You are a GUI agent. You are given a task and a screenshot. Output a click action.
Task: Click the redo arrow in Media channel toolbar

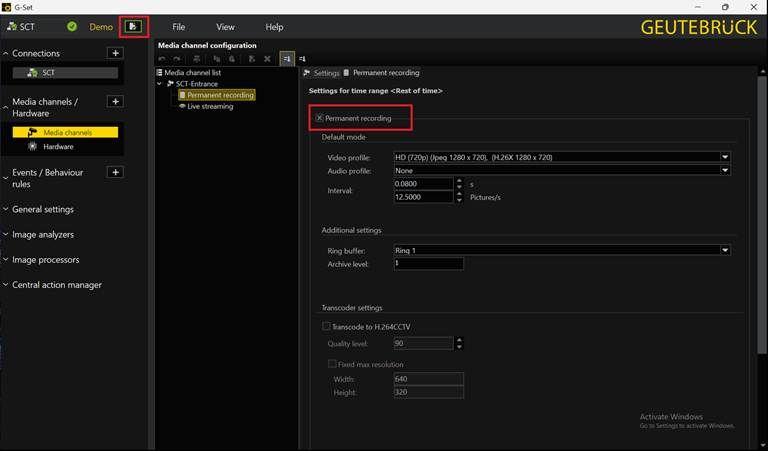tap(177, 59)
